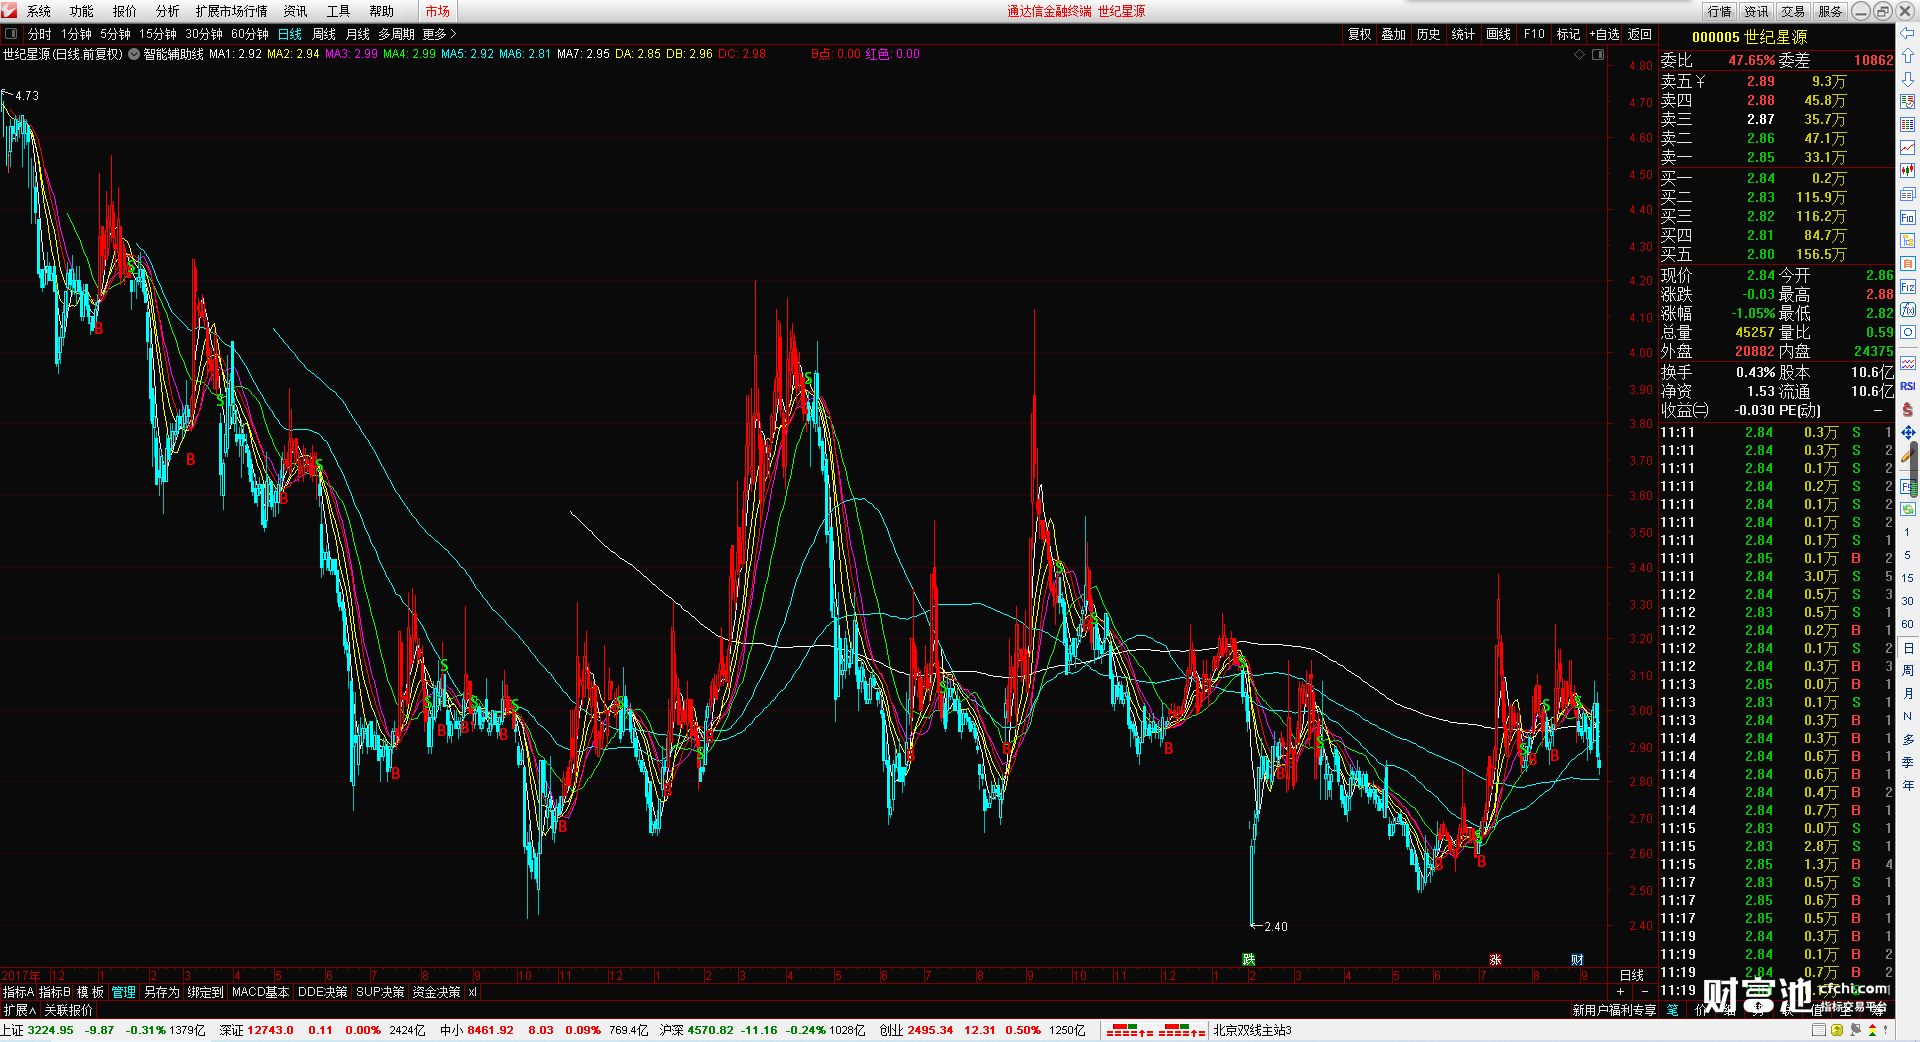This screenshot has width=1920, height=1042.
Task: Switch chart to 1分钟 period
Action: [x=76, y=34]
